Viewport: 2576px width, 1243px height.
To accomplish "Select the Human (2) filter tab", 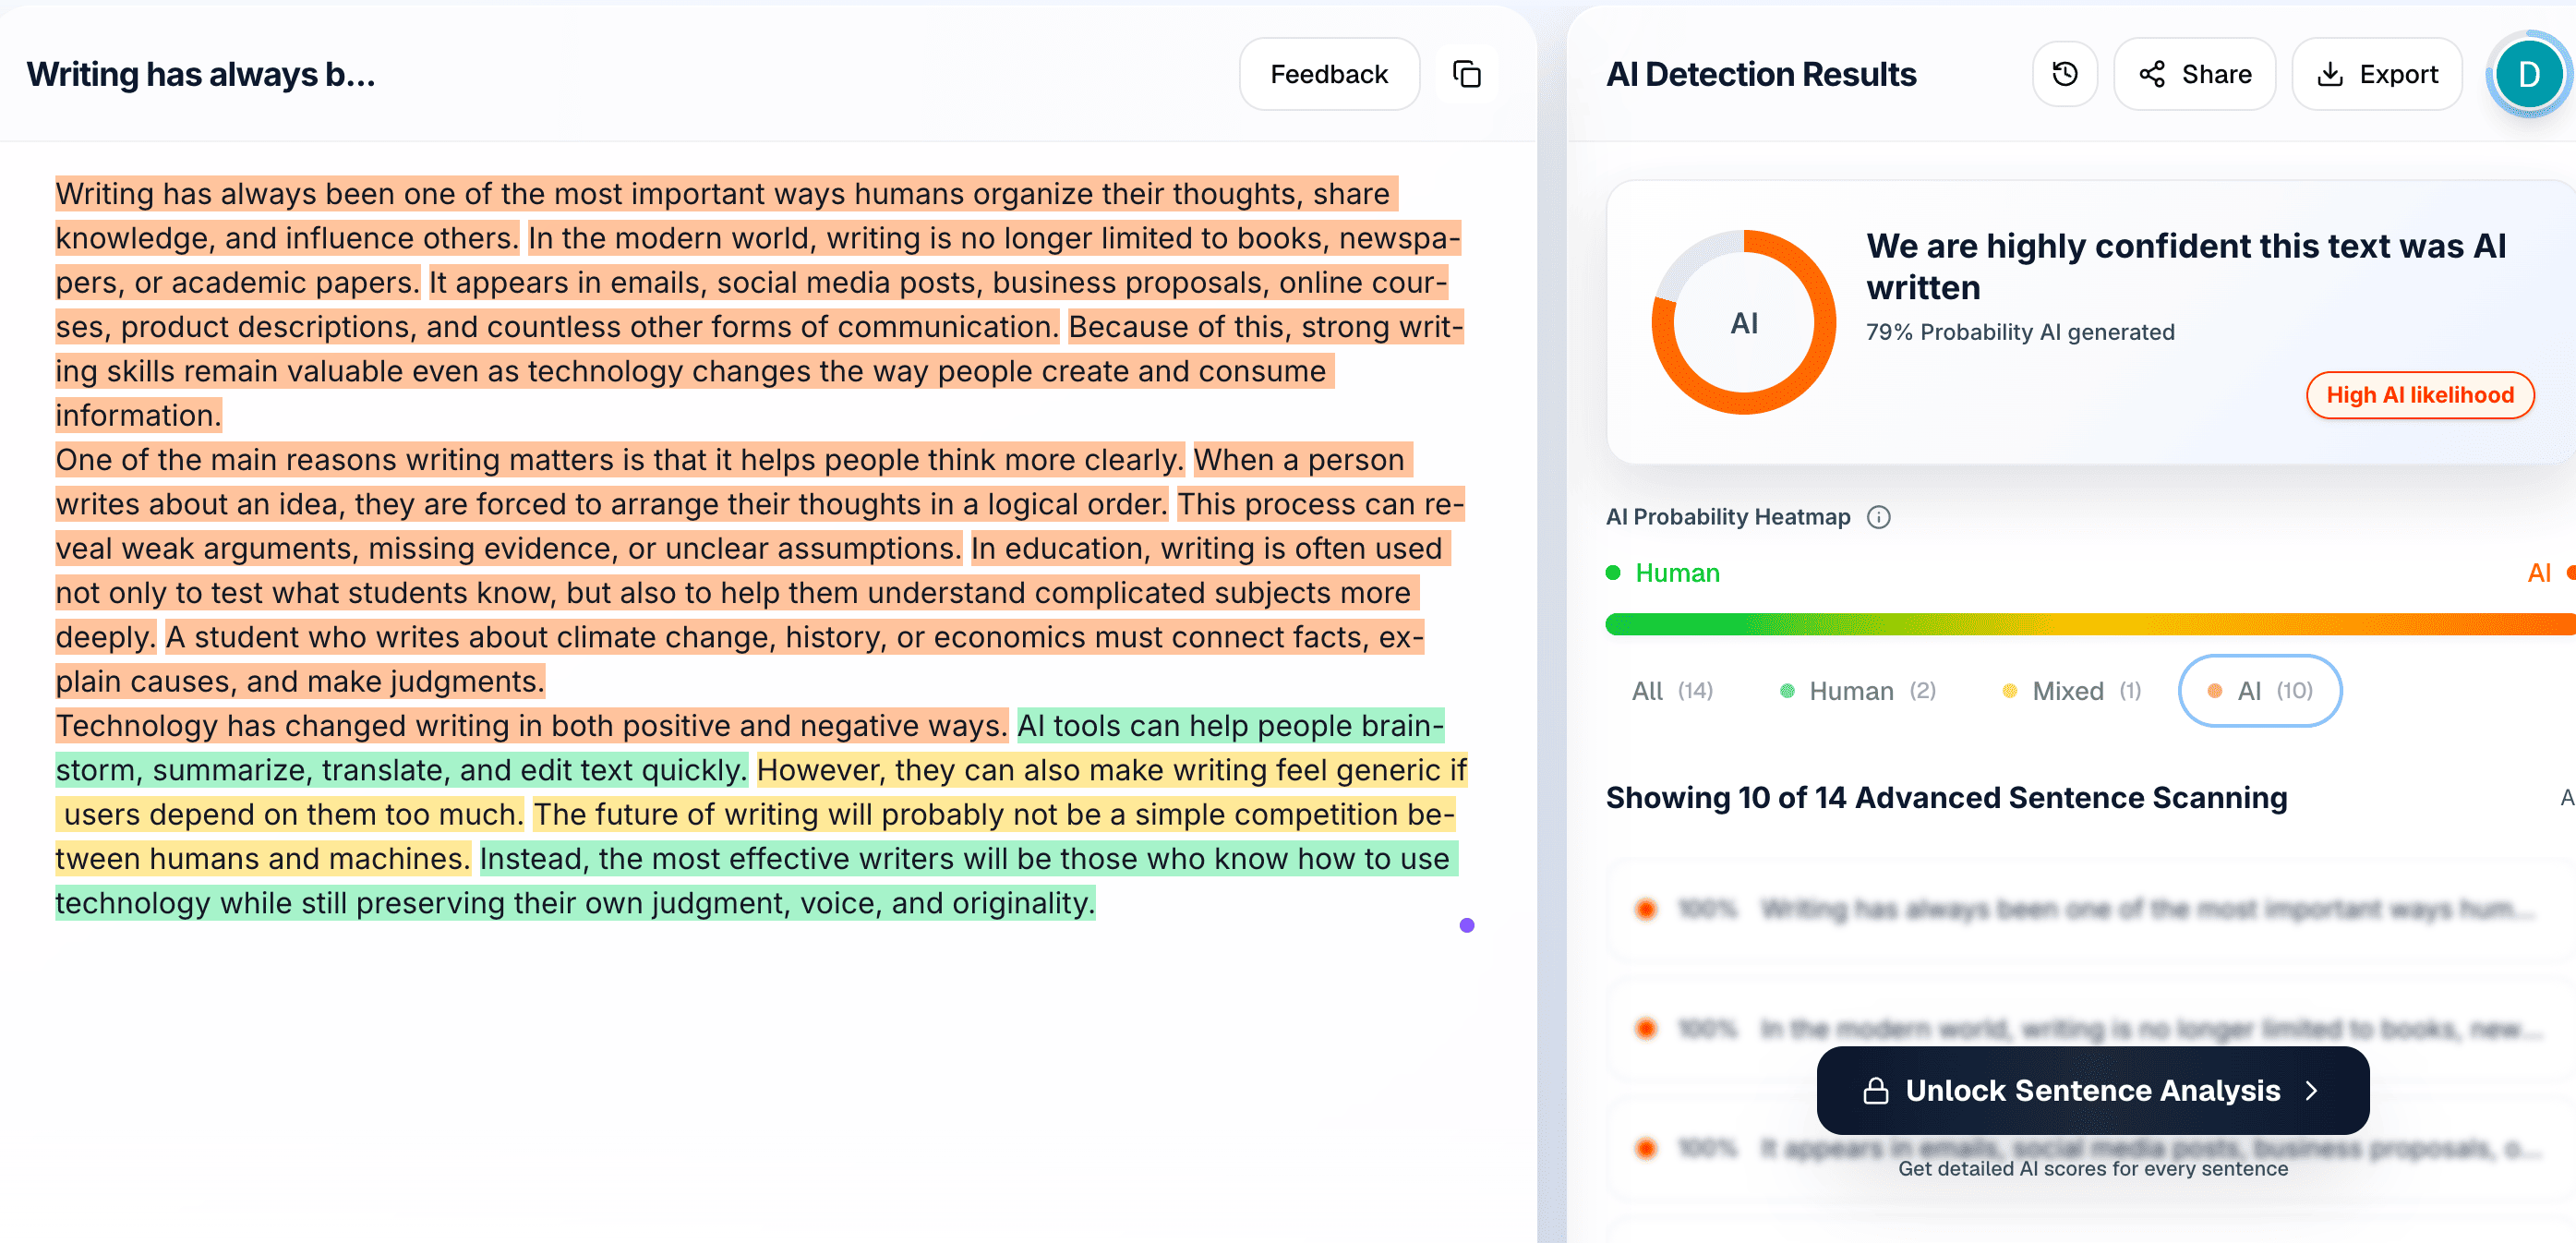I will (1858, 691).
